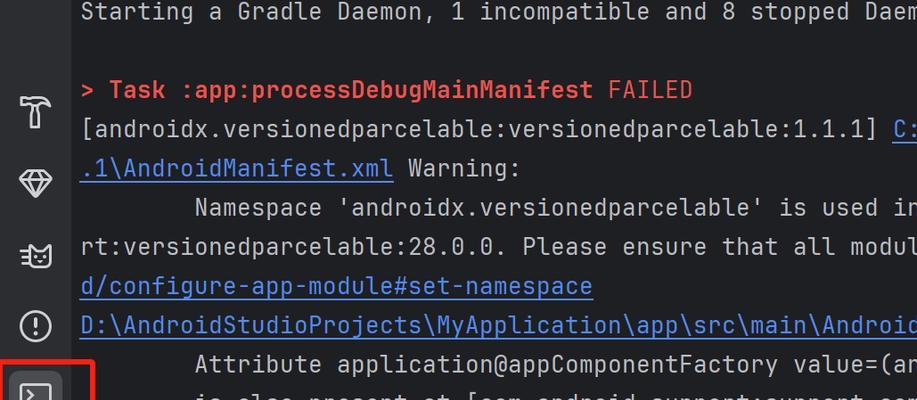The image size is (917, 400).
Task: Open the .1\AndroidManifest.xml file link
Action: 236,169
